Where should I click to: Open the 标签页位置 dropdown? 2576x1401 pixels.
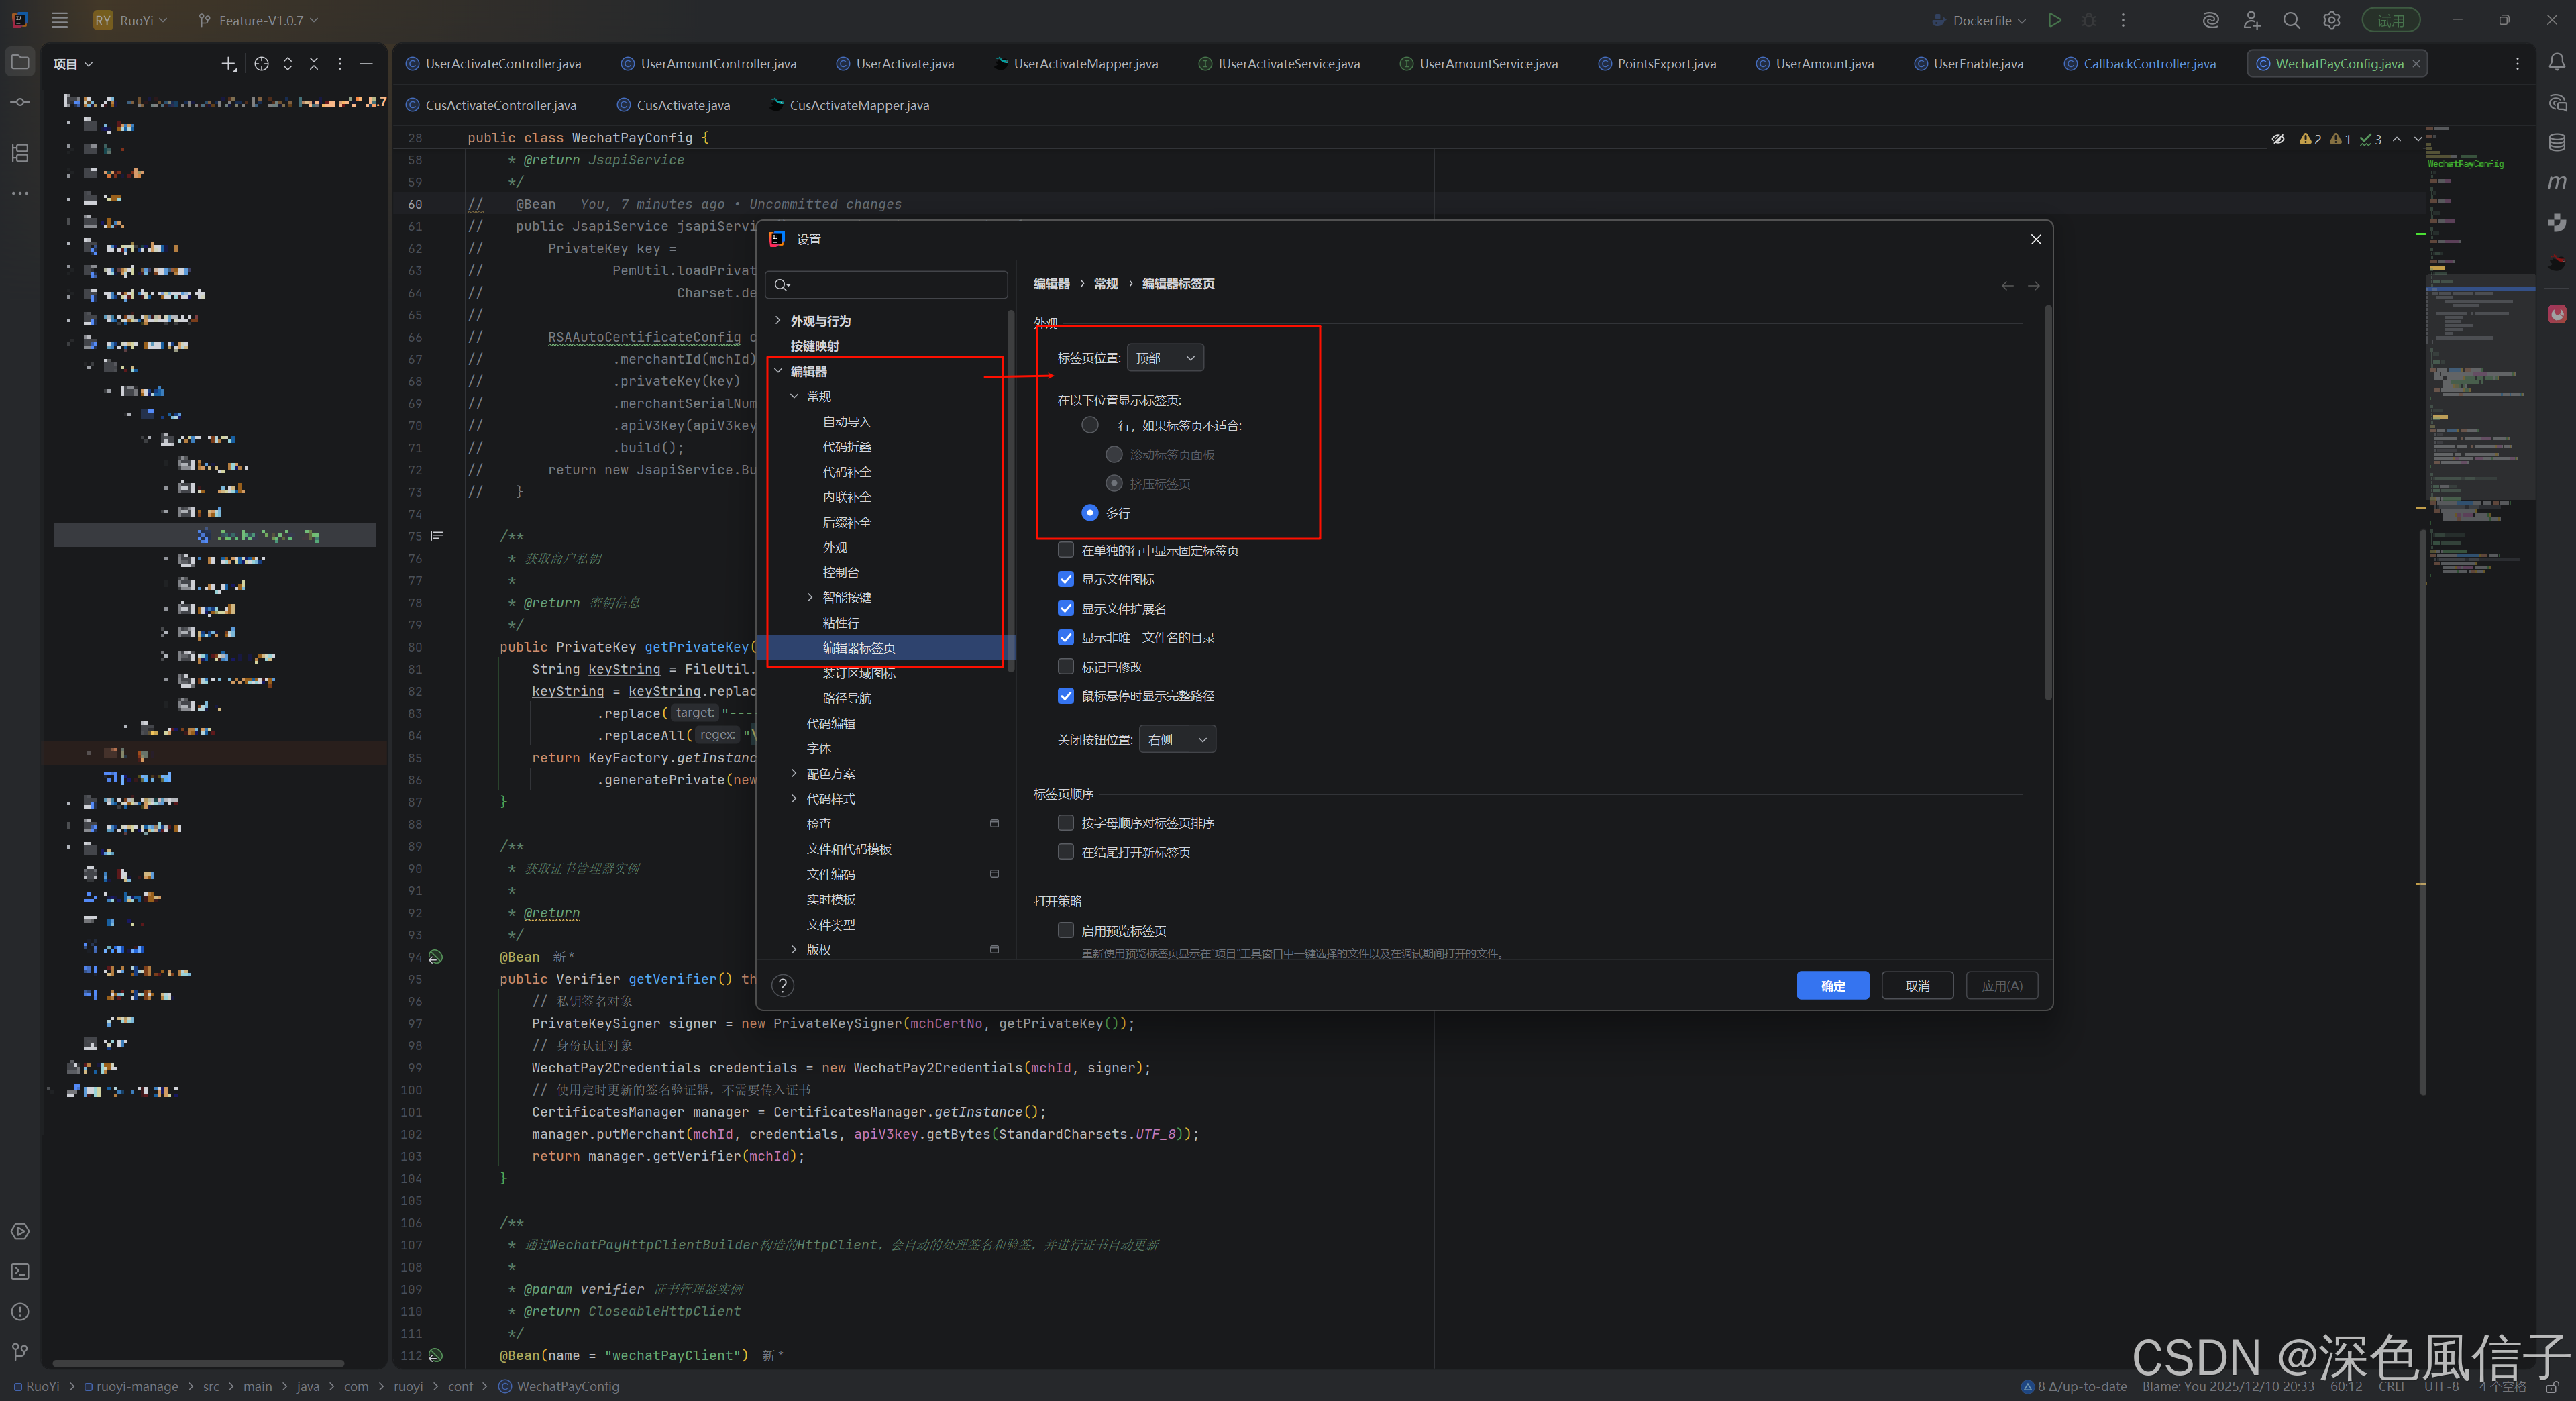(x=1165, y=358)
